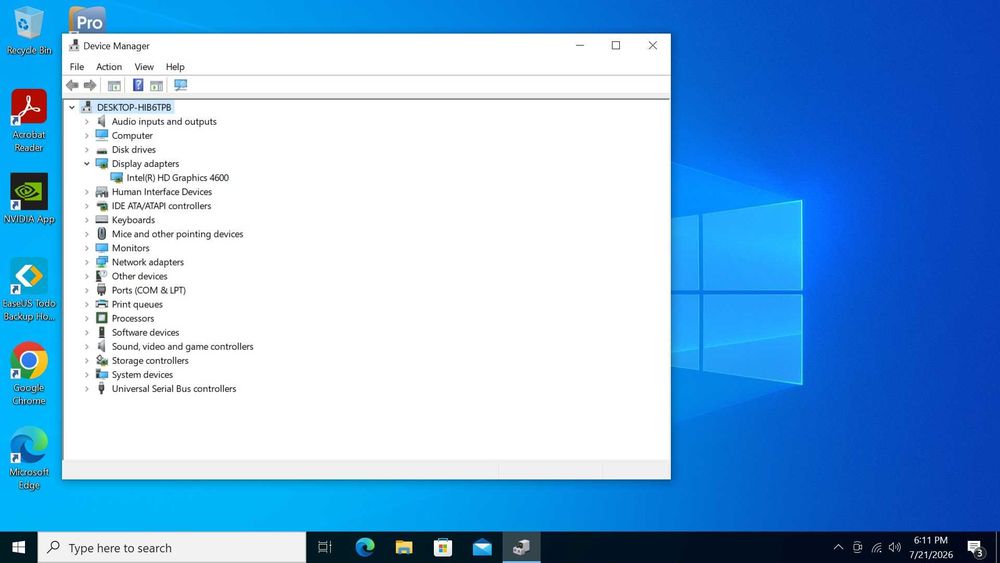1000x563 pixels.
Task: Open the Recycle Bin desktop icon
Action: tap(29, 31)
